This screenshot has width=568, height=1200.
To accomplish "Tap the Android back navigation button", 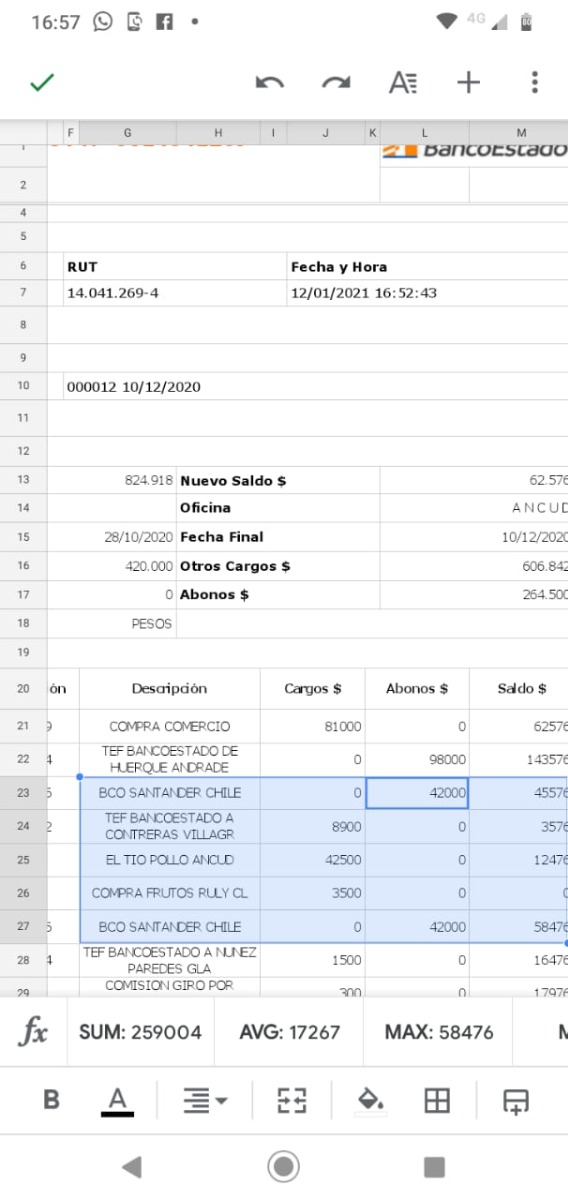I will click(x=131, y=1166).
